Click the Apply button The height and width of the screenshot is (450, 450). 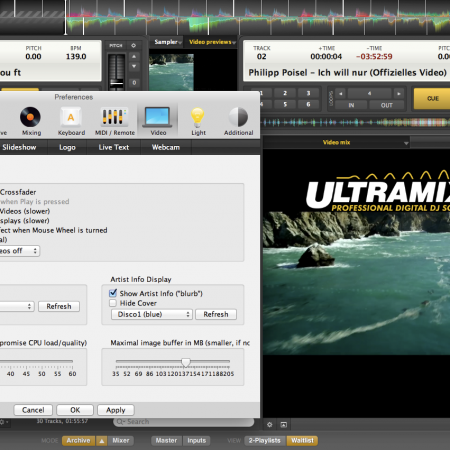coord(116,410)
